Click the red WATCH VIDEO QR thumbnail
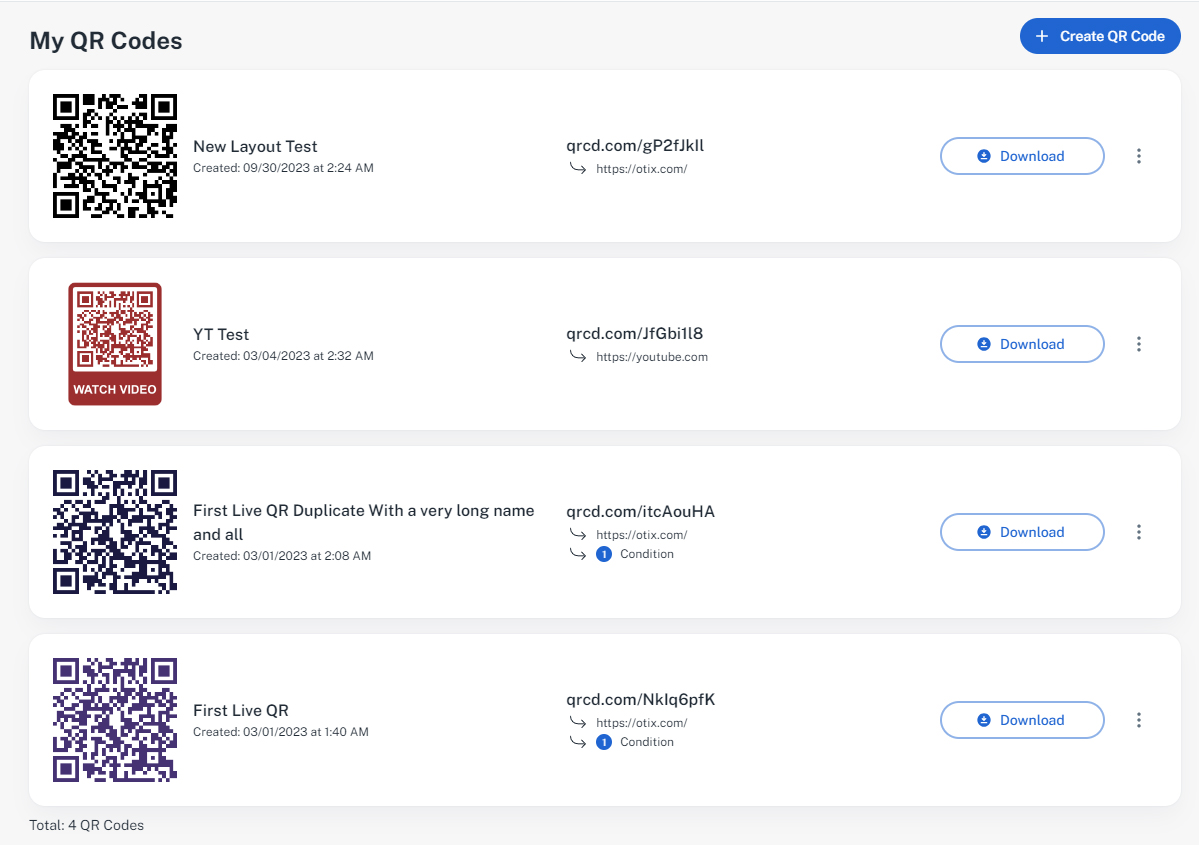 (114, 344)
